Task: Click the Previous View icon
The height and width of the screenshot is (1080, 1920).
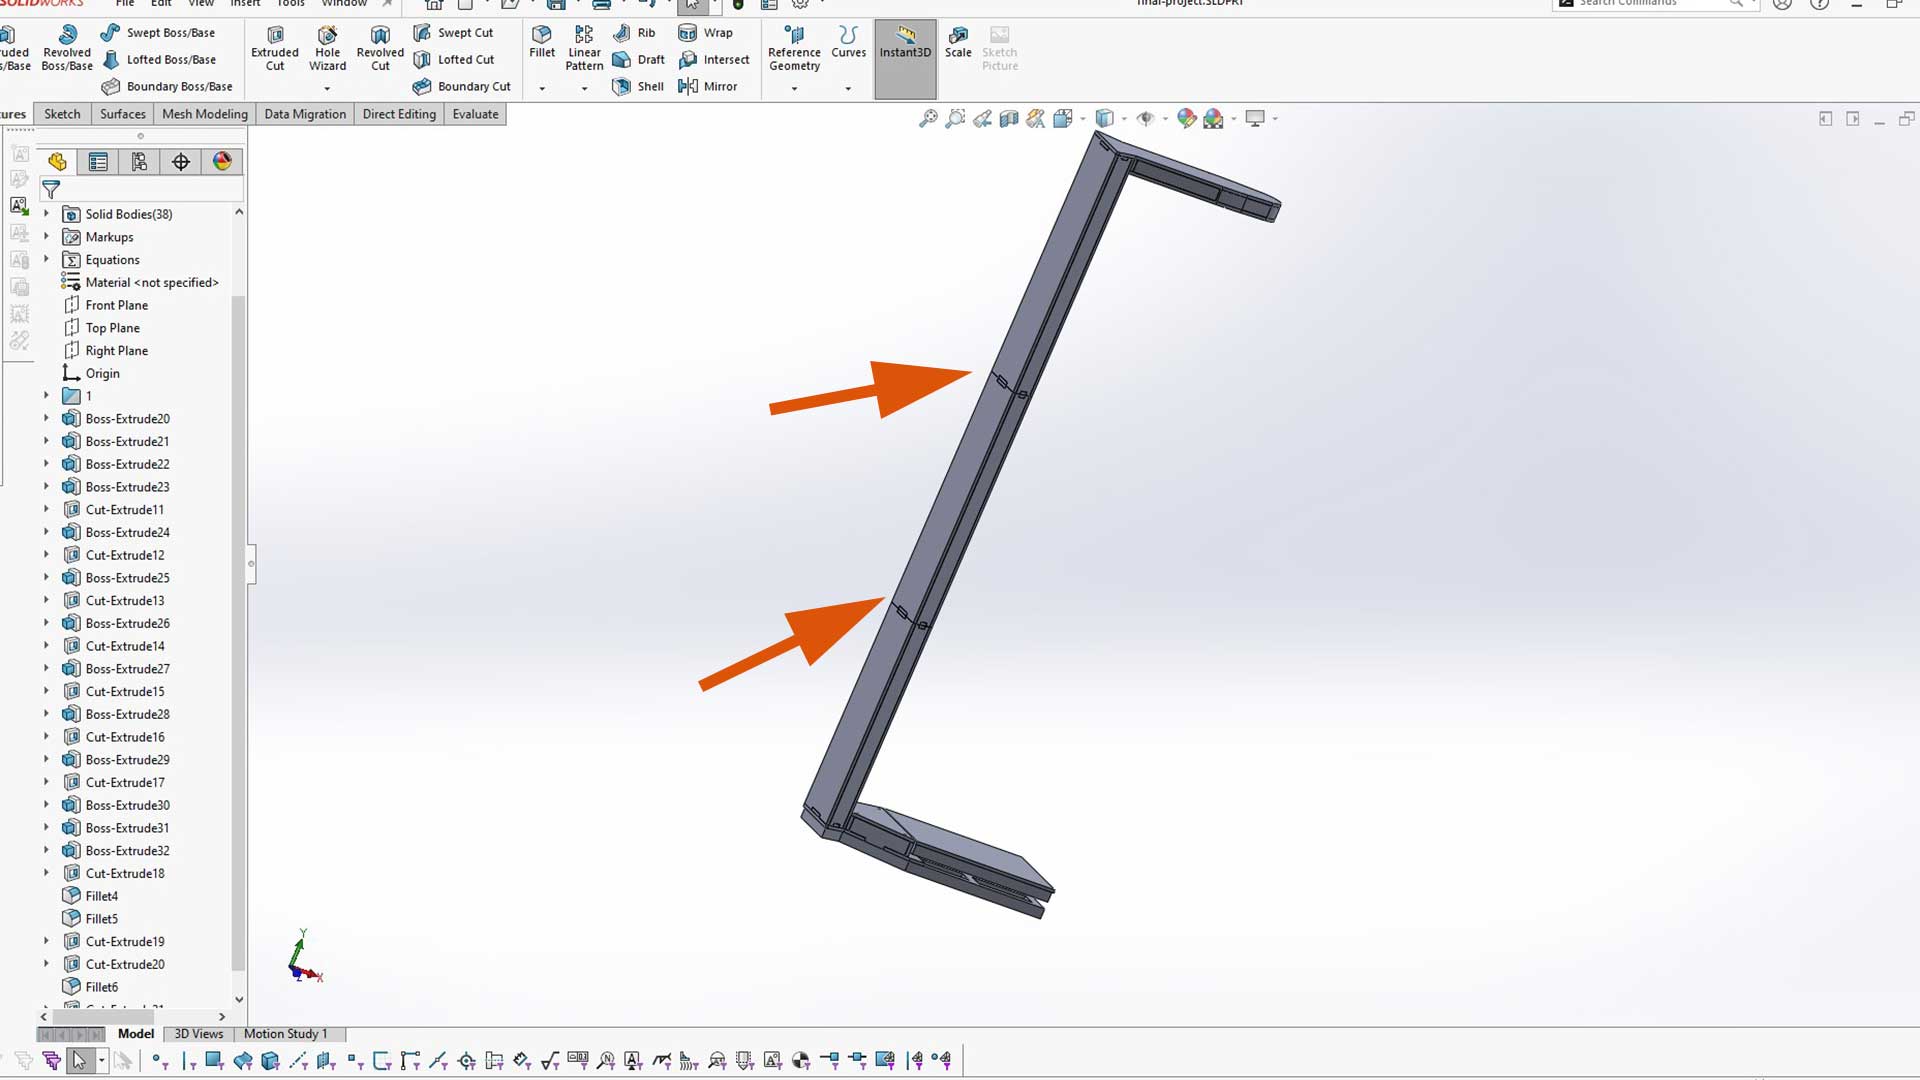Action: coord(982,119)
